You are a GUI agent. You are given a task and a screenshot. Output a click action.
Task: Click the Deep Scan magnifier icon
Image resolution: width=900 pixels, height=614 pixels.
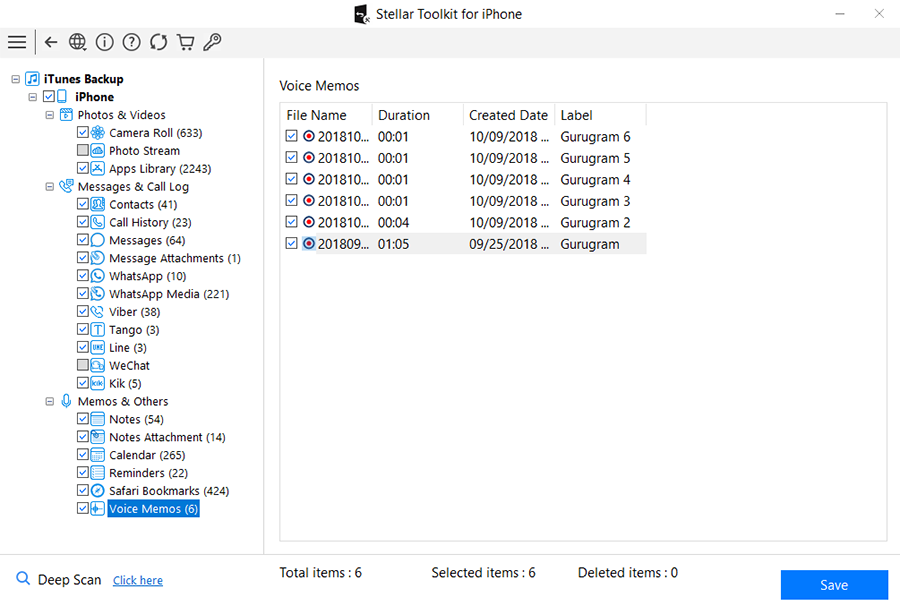(23, 578)
